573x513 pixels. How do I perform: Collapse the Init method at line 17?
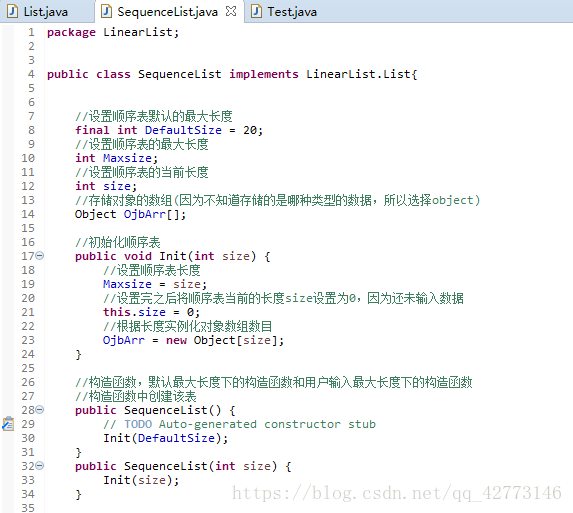tap(40, 255)
